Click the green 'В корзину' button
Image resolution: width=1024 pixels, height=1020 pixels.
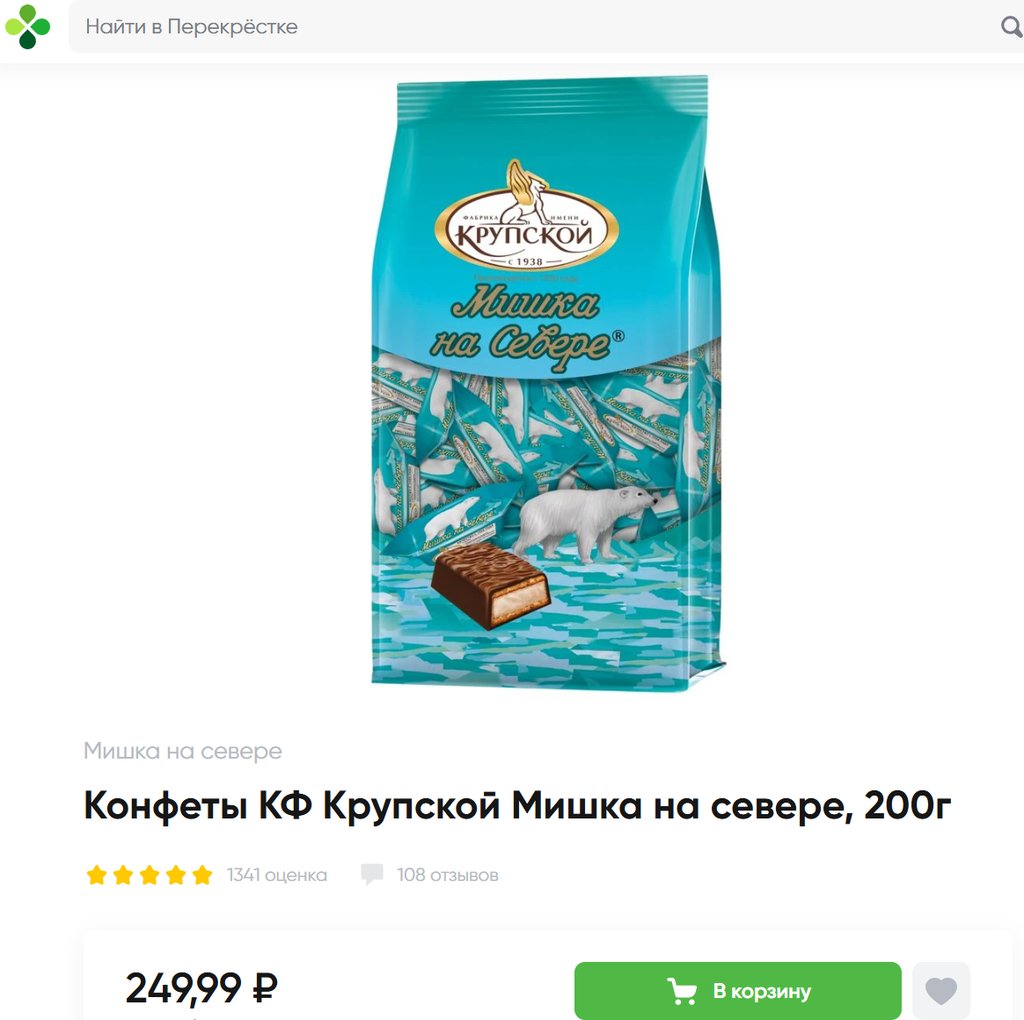pyautogui.click(x=738, y=991)
